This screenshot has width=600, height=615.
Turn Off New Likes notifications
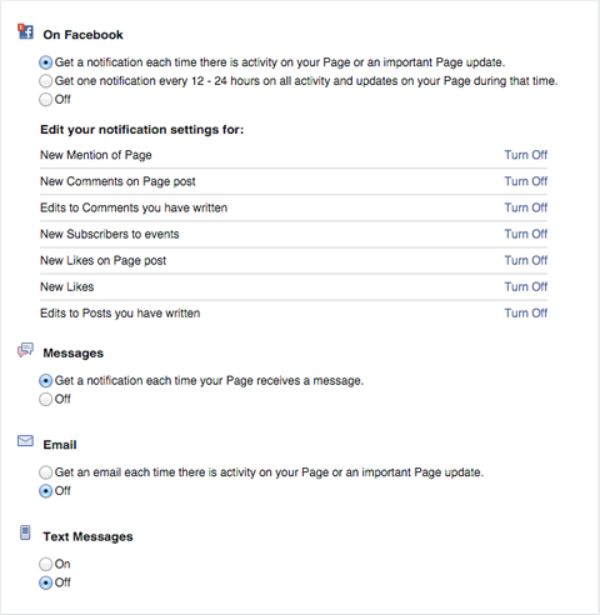[525, 287]
